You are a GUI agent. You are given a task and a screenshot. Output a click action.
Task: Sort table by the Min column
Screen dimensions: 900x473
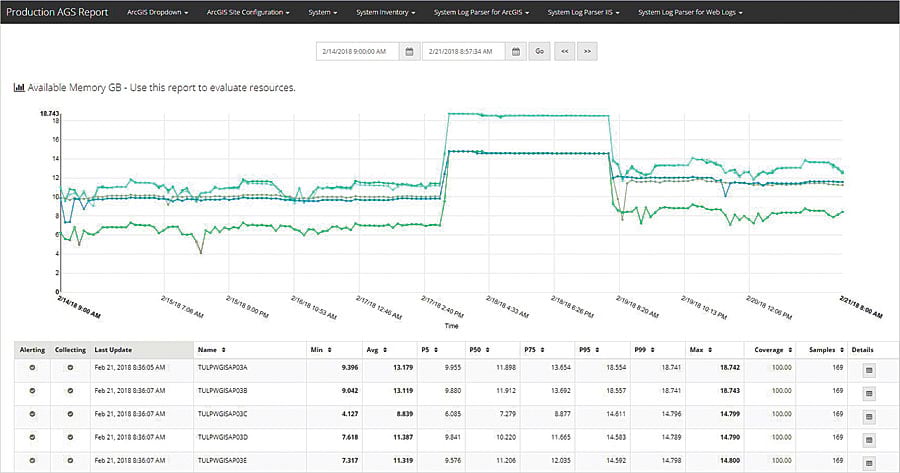pos(334,350)
